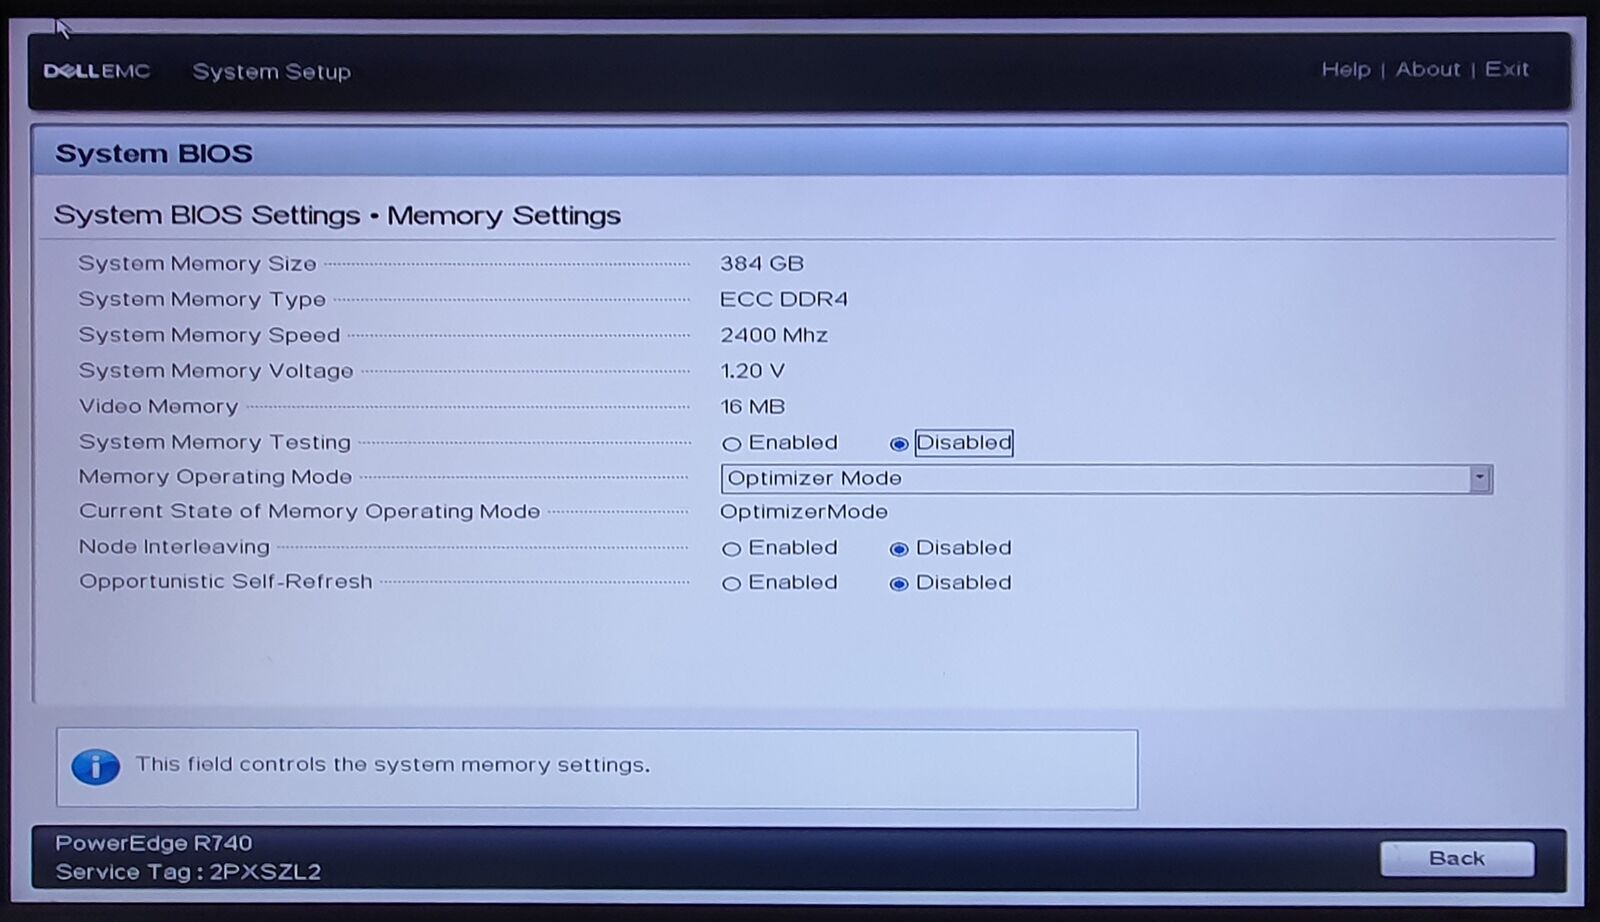Click the blue info icon in help box
The width and height of the screenshot is (1600, 922).
(96, 767)
